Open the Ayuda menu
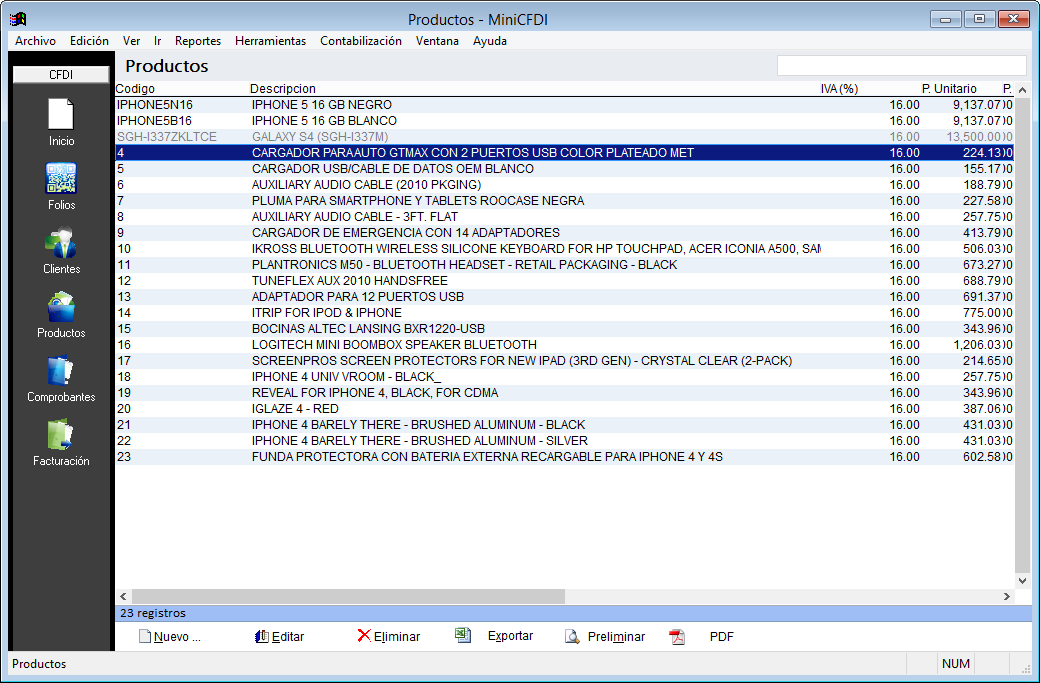 490,40
